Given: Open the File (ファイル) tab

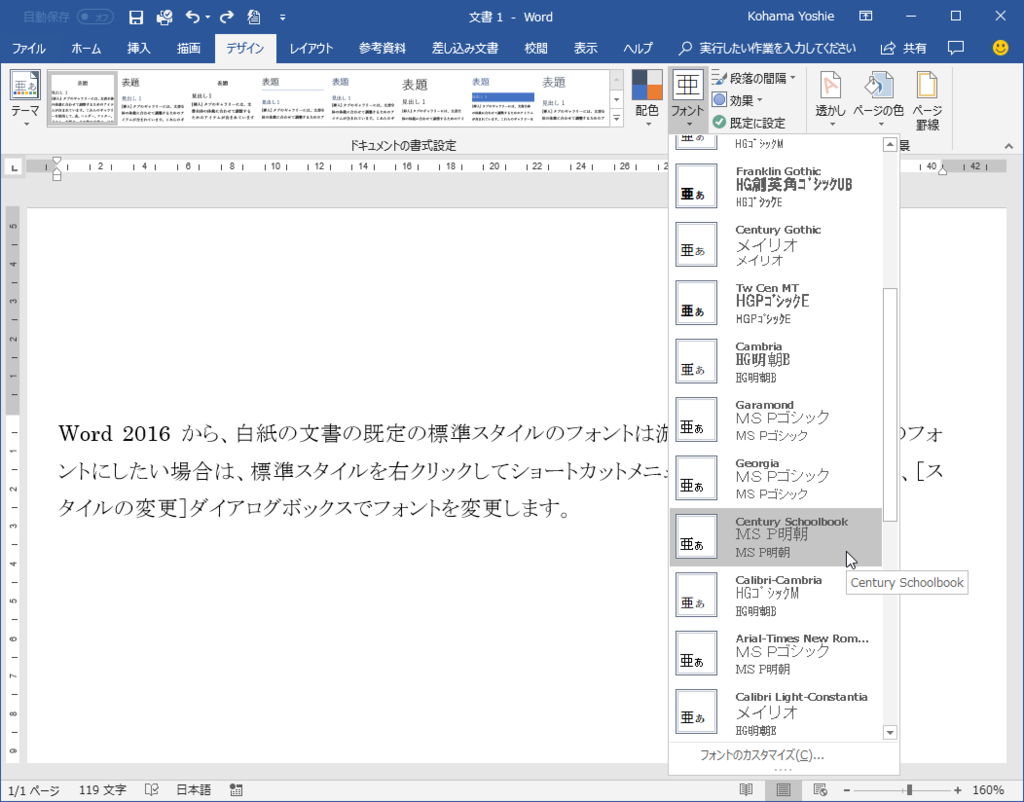Looking at the screenshot, I should tap(29, 48).
